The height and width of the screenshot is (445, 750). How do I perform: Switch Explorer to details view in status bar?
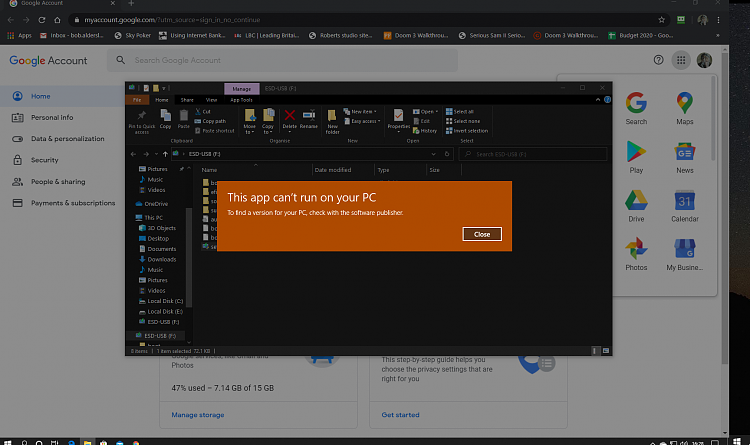[595, 351]
